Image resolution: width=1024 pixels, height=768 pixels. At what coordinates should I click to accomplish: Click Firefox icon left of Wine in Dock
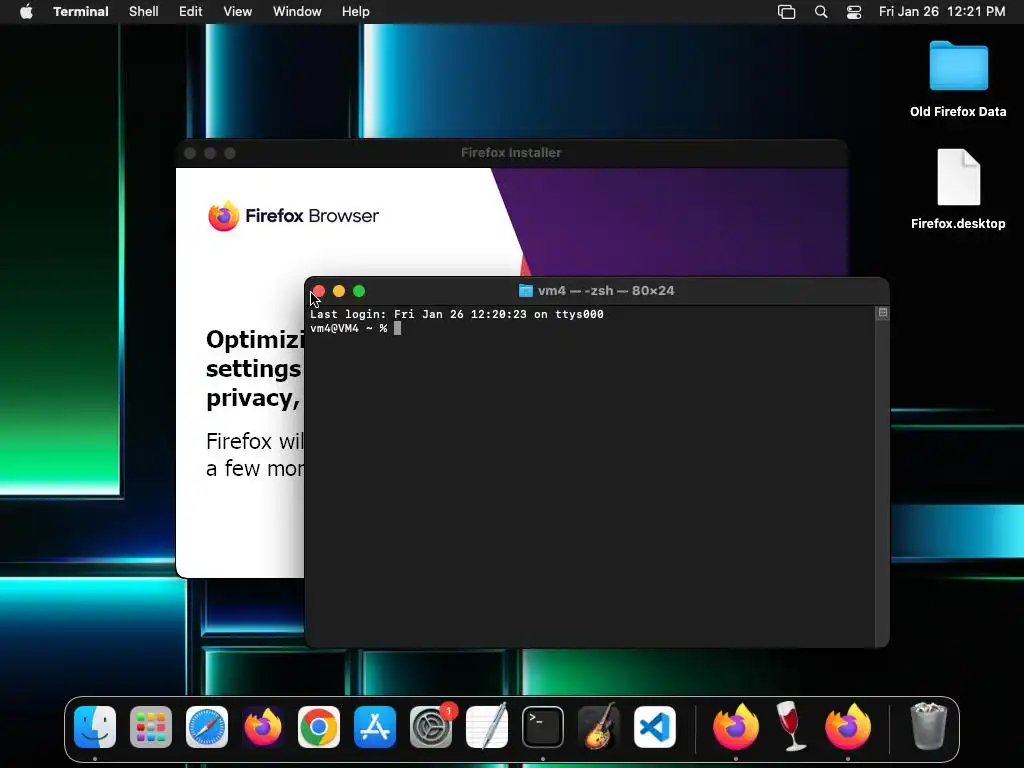click(736, 727)
